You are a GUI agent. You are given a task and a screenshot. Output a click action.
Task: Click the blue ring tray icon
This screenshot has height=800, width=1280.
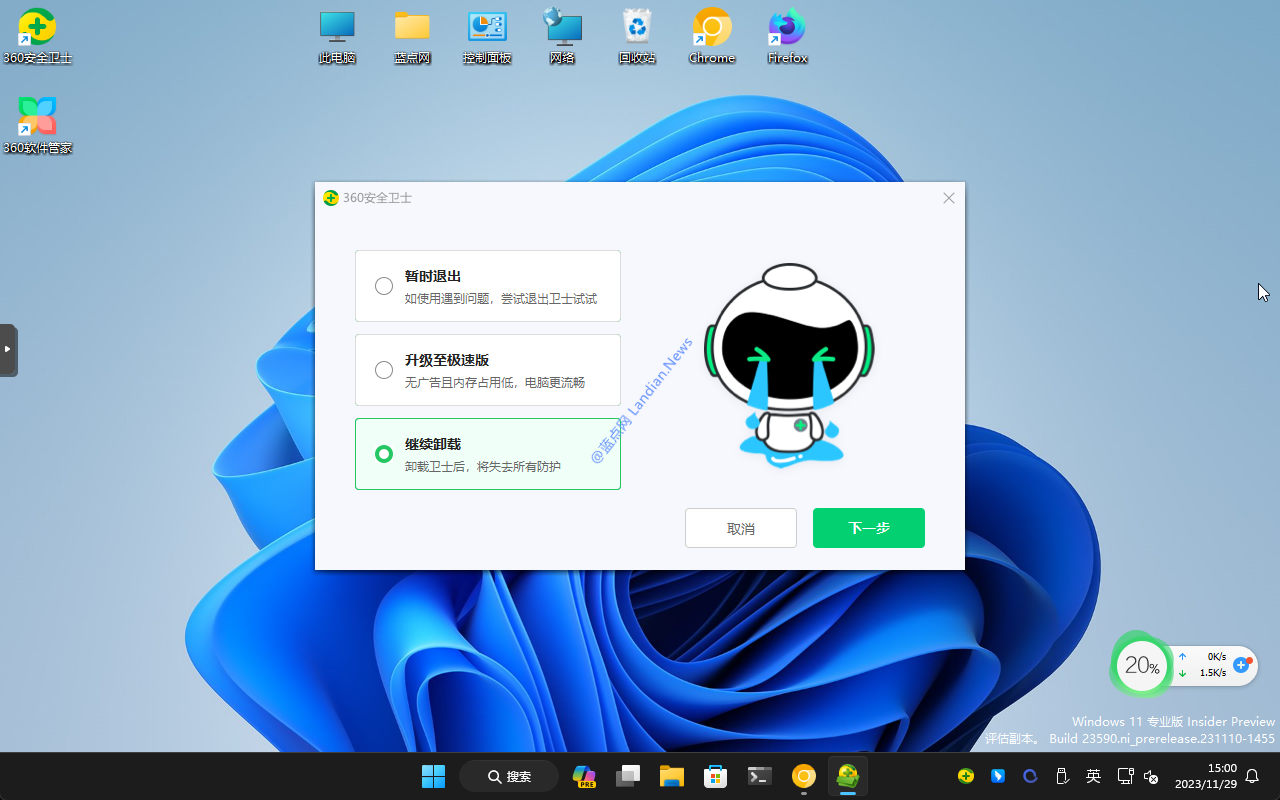coord(1030,776)
